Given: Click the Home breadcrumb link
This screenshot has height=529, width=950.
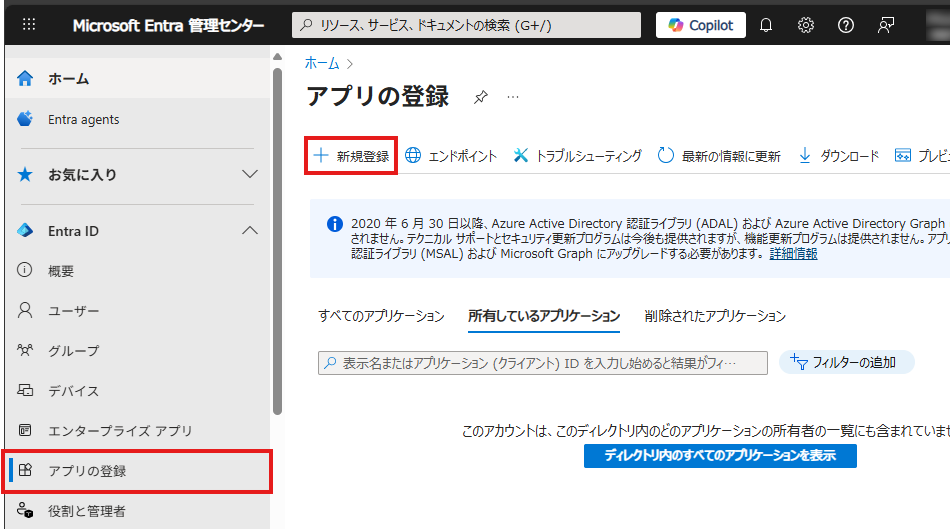Looking at the screenshot, I should (322, 63).
